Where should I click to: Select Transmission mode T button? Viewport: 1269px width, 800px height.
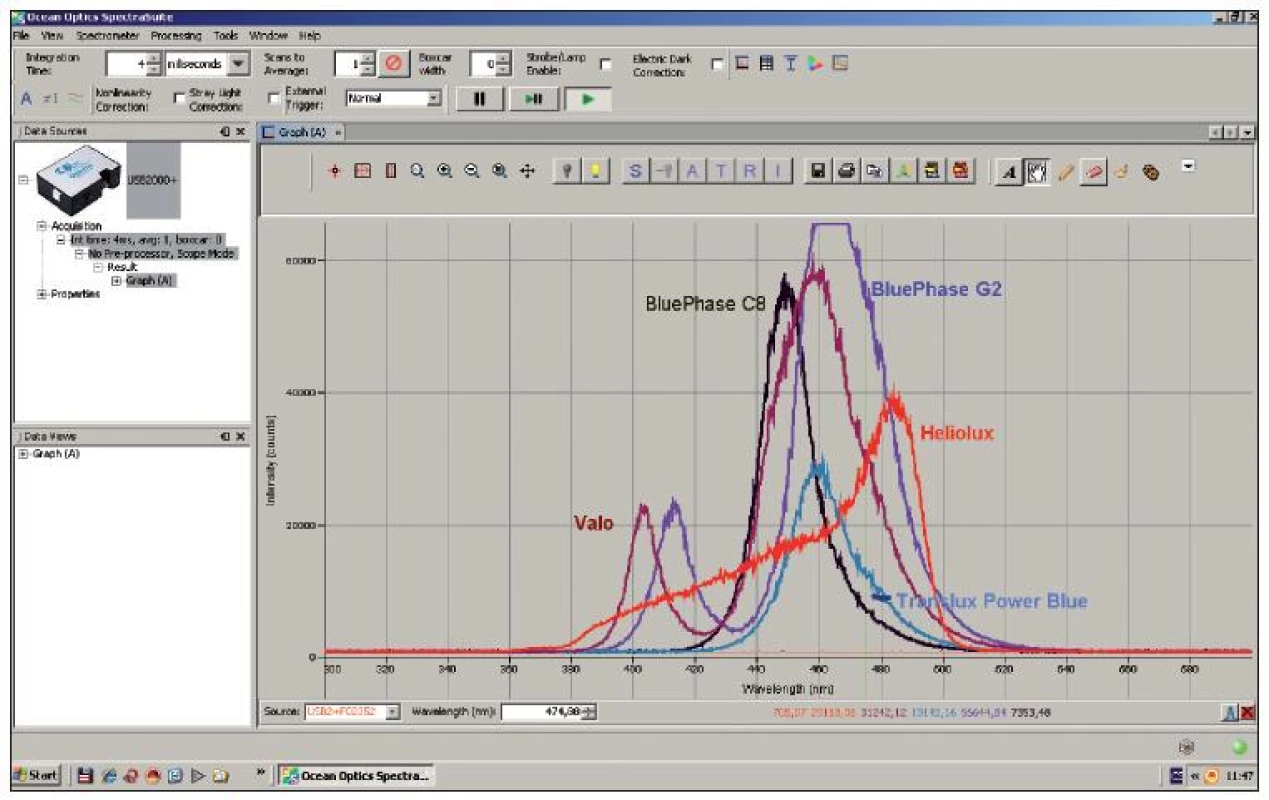[721, 172]
